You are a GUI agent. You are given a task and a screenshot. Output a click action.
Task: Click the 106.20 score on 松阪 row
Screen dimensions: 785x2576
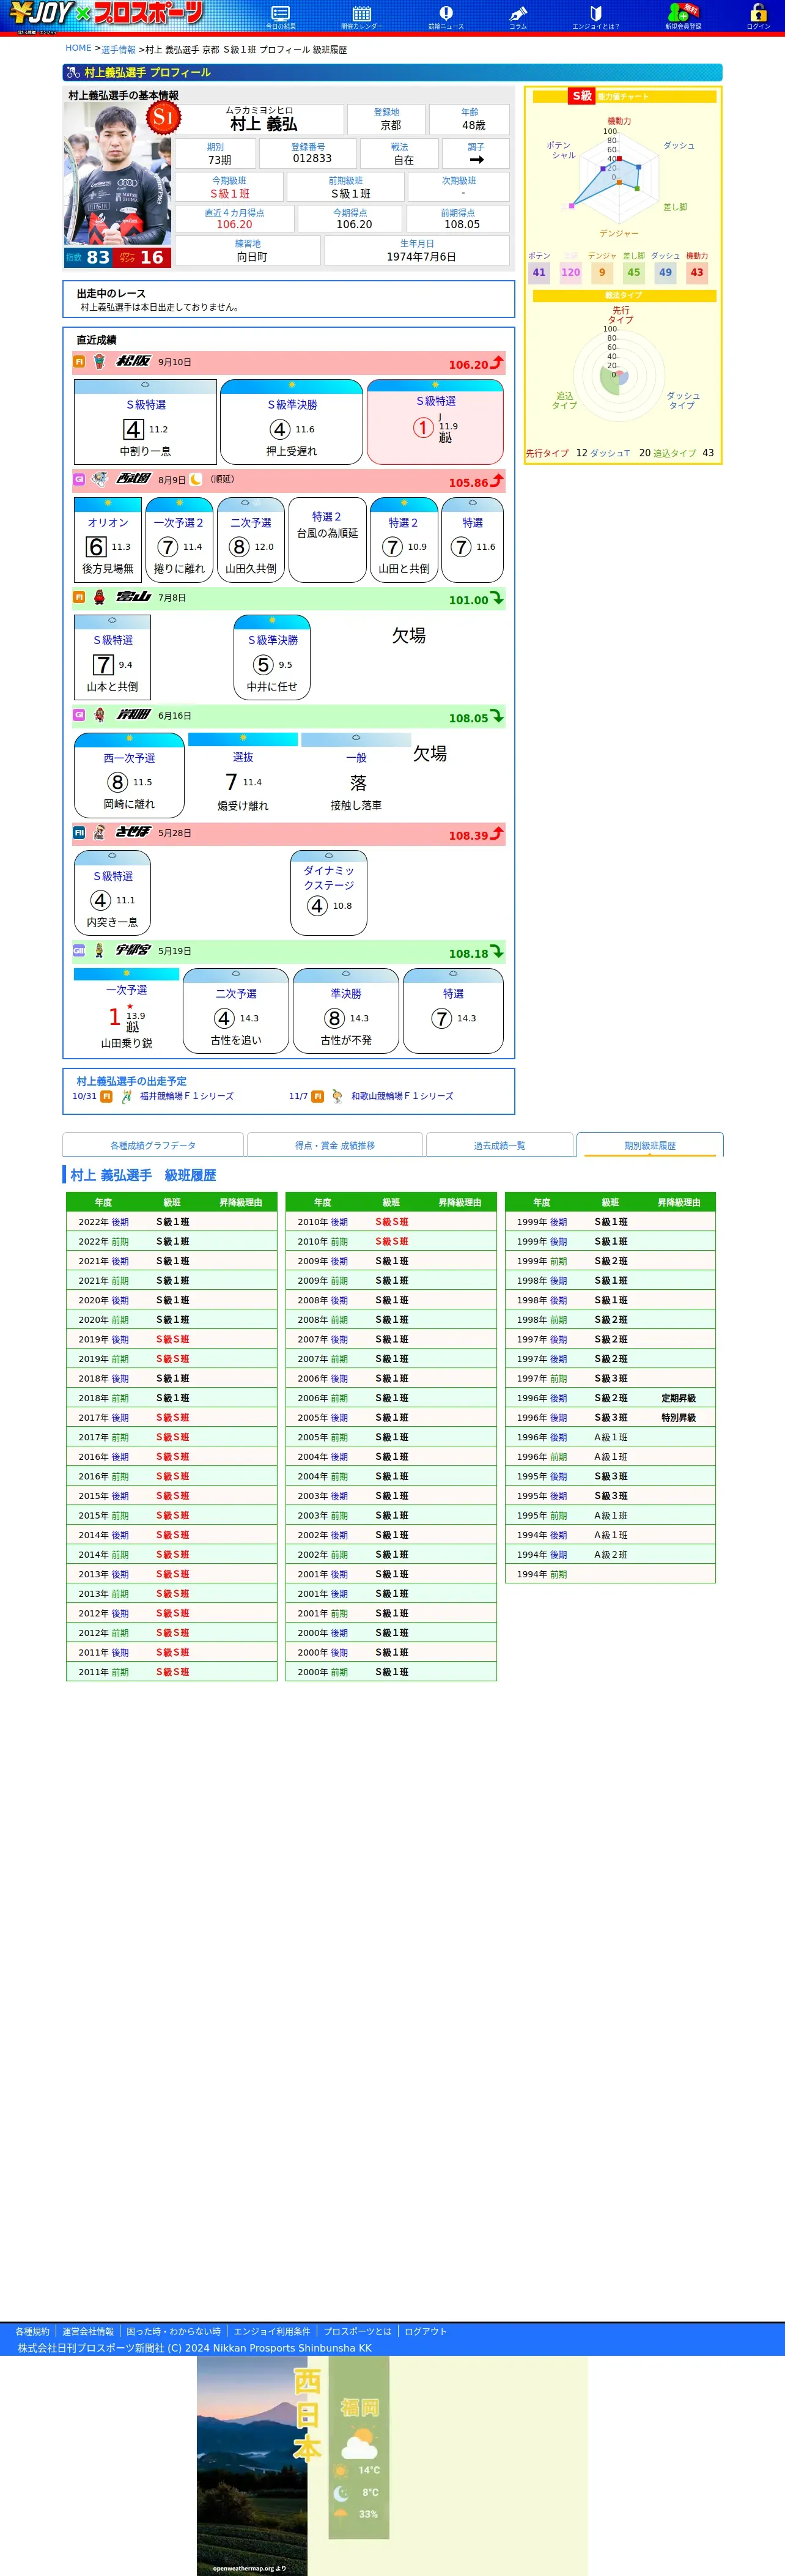tap(468, 365)
